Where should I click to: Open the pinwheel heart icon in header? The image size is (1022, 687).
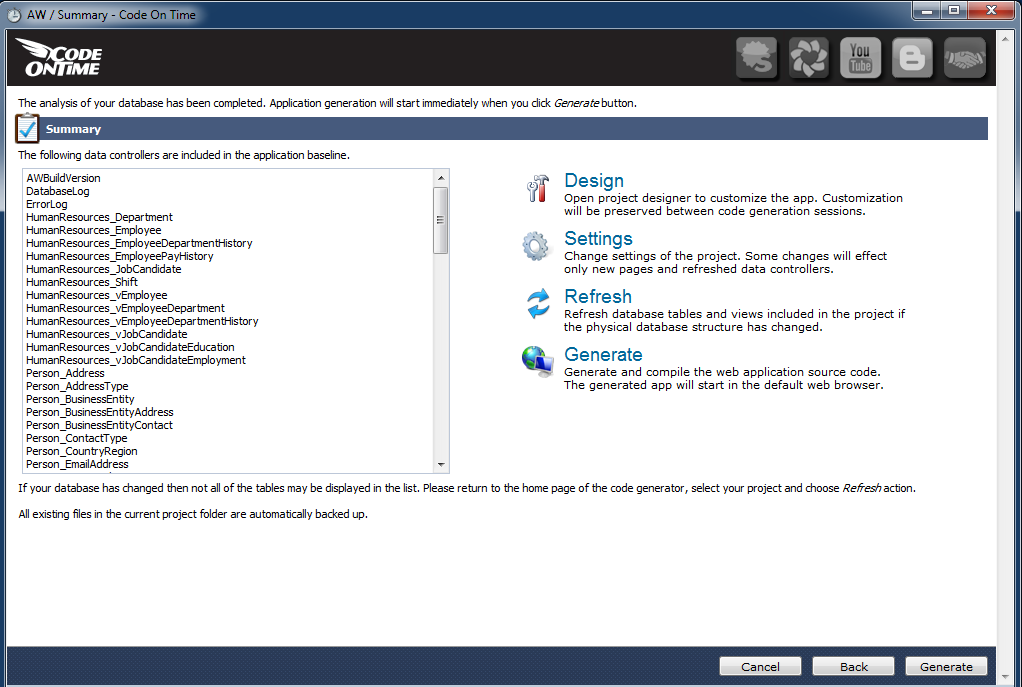point(808,58)
